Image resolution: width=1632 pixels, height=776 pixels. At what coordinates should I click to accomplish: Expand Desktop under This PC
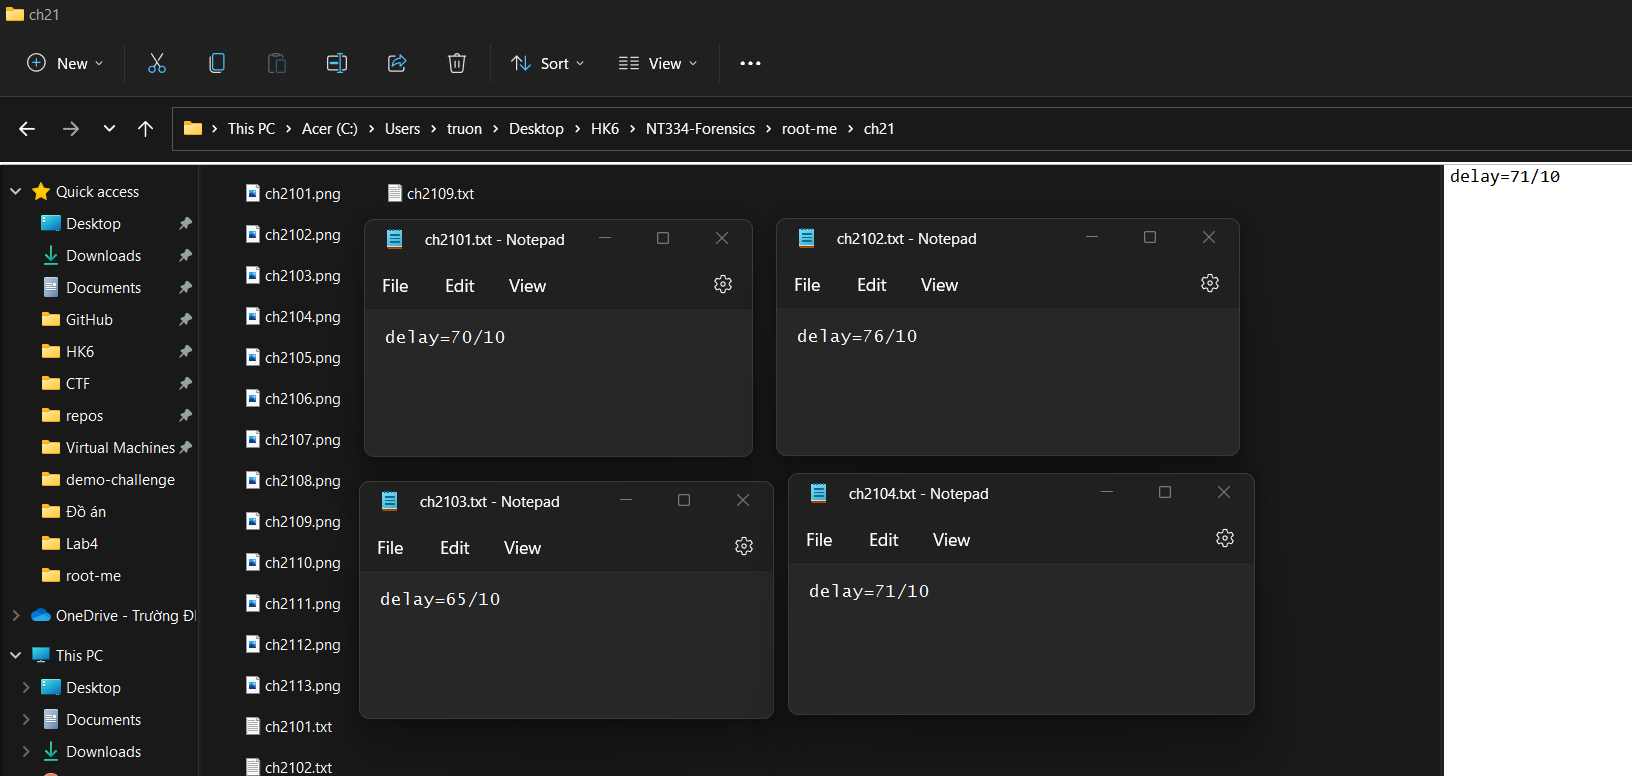(26, 687)
